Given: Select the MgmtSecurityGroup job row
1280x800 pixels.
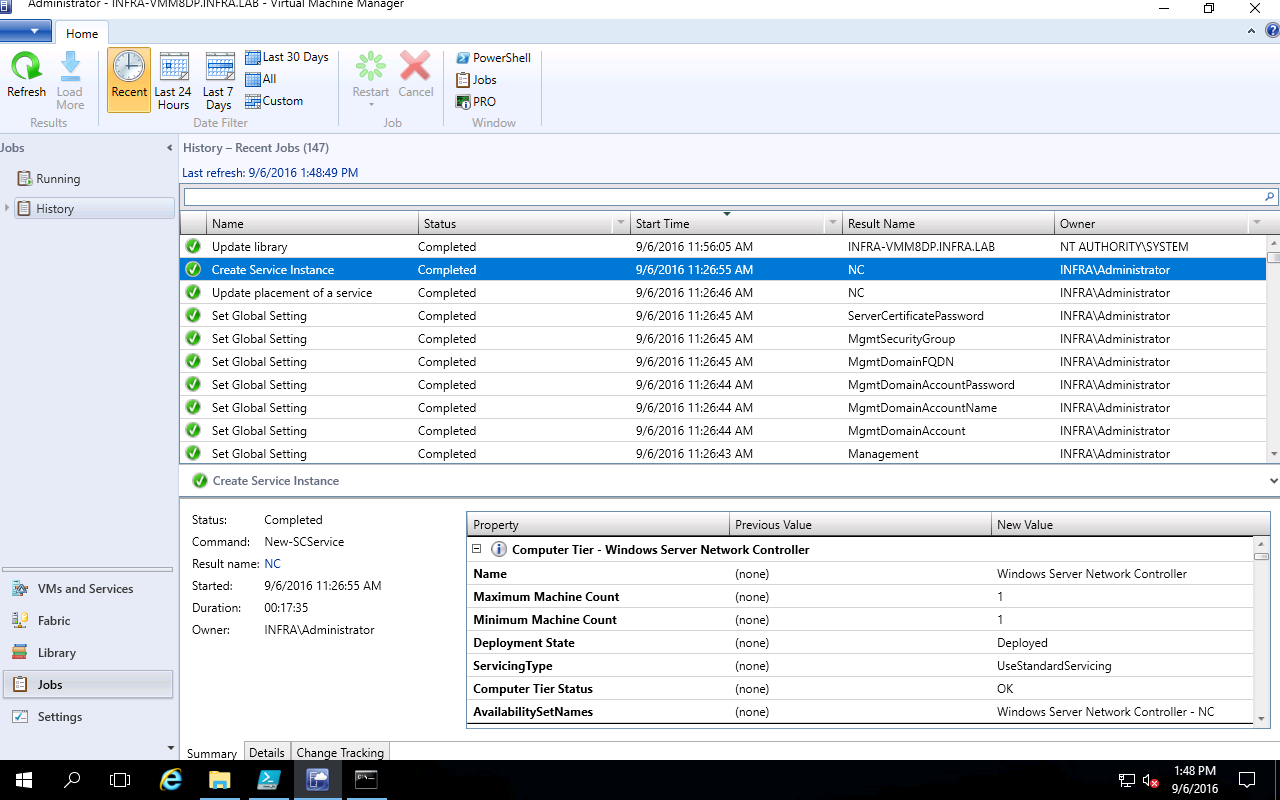Looking at the screenshot, I should (722, 339).
